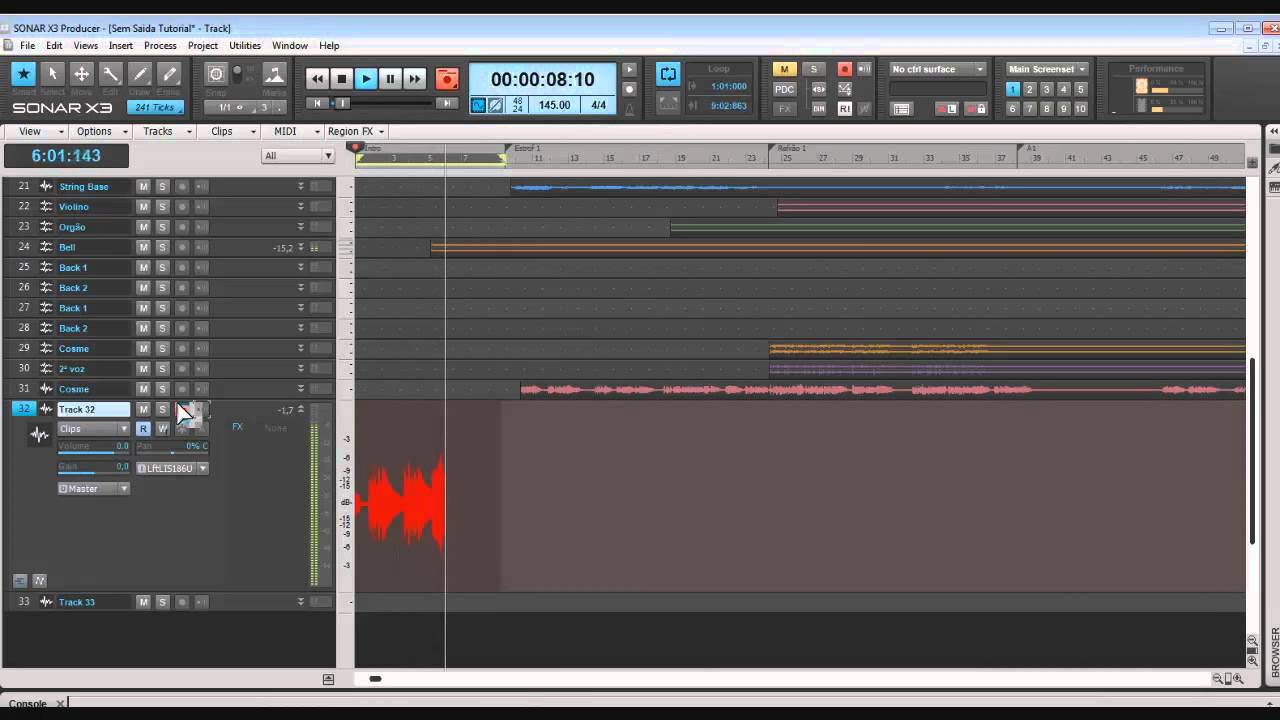
Task: Rewind the transport
Action: click(317, 79)
